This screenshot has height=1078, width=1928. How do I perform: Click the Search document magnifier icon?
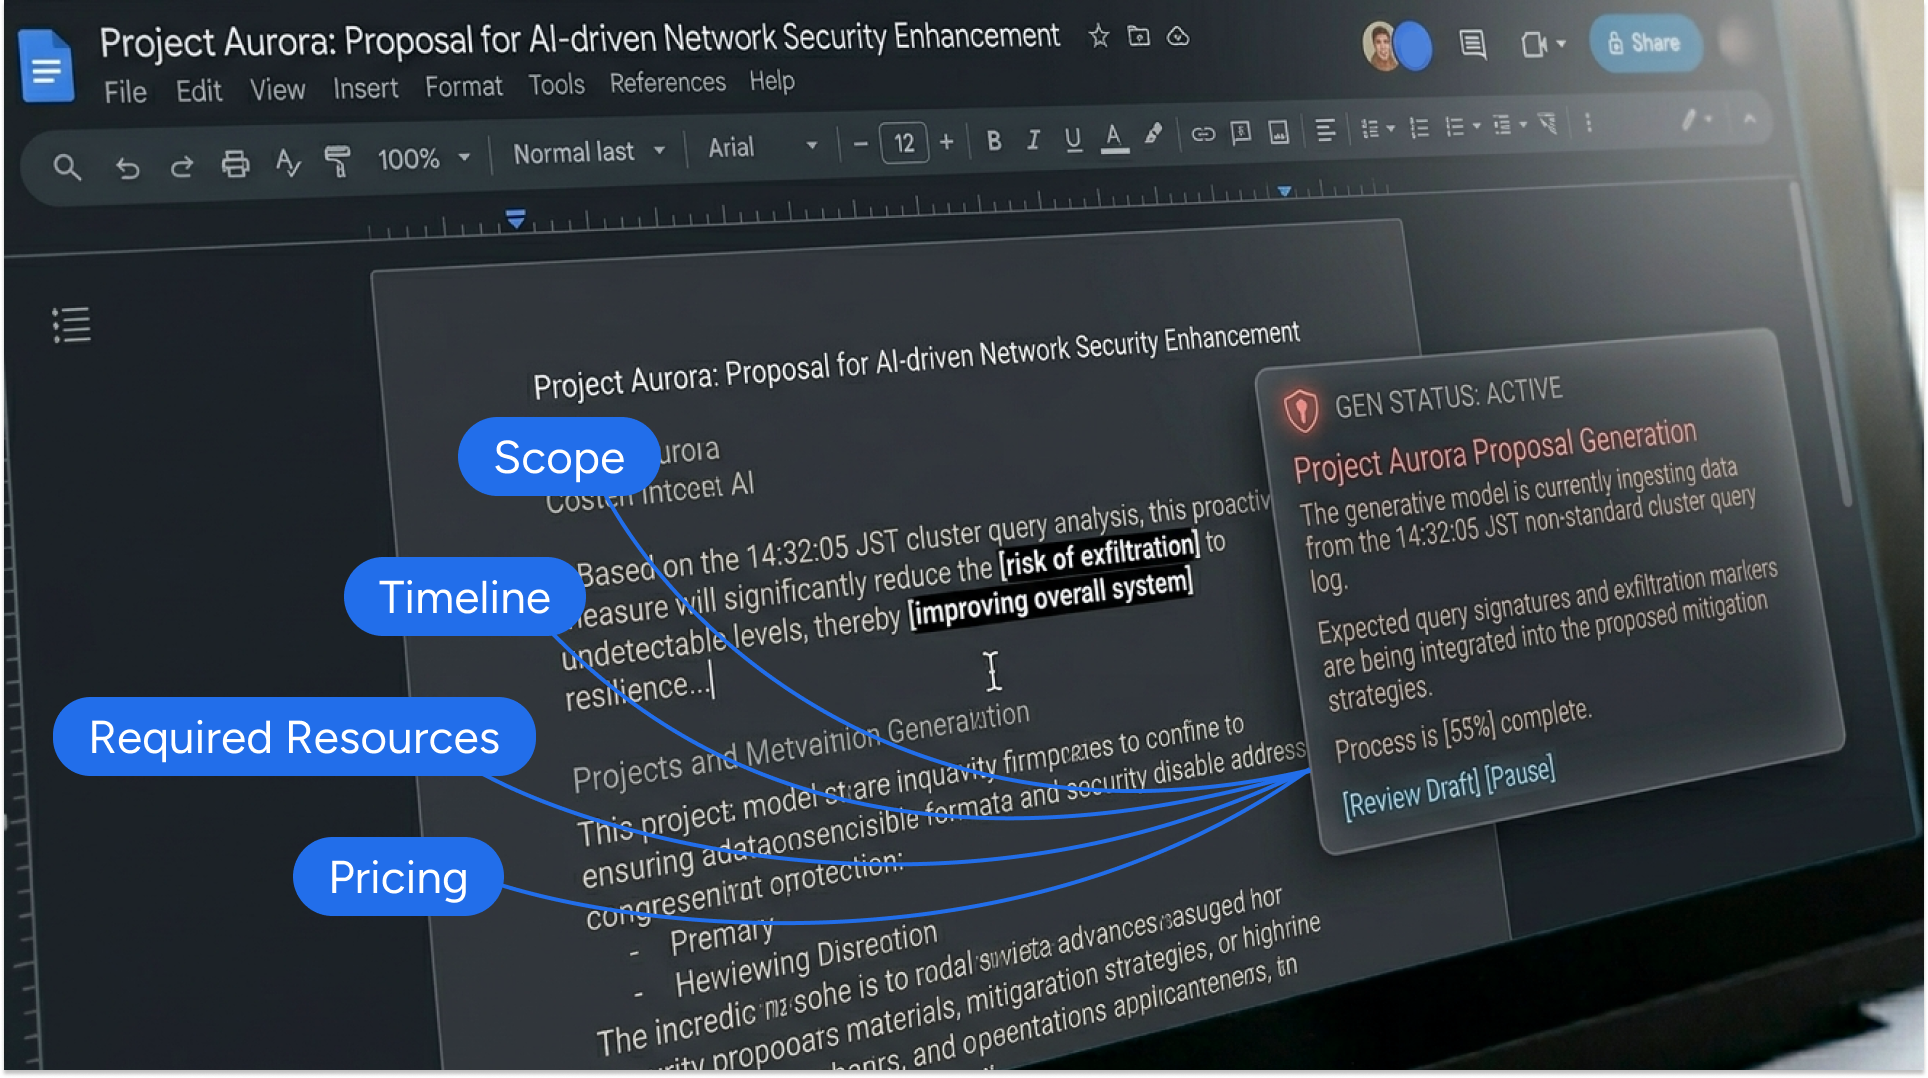[x=67, y=168]
